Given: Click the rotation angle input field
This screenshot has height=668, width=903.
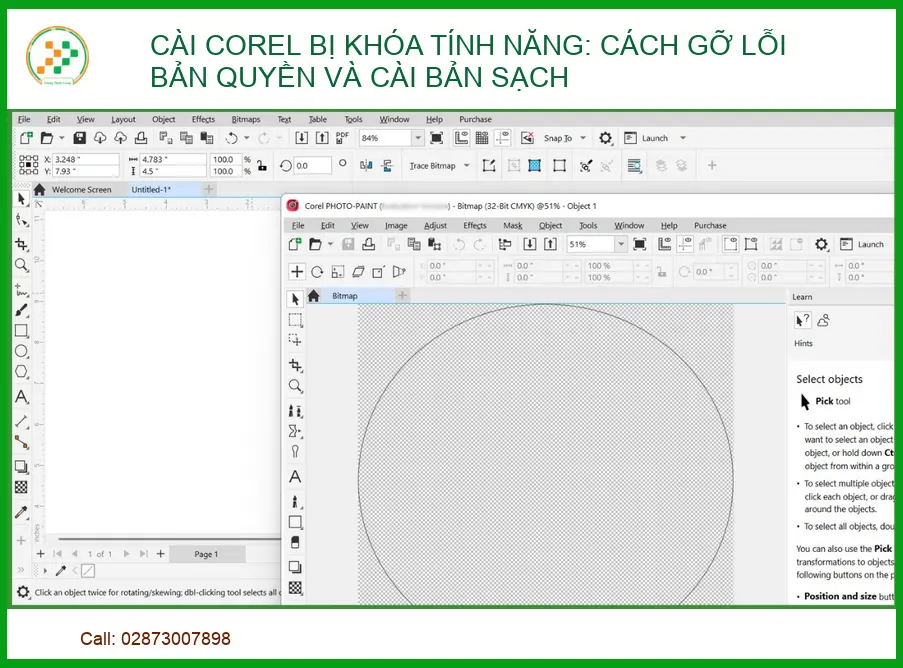Looking at the screenshot, I should pos(313,166).
